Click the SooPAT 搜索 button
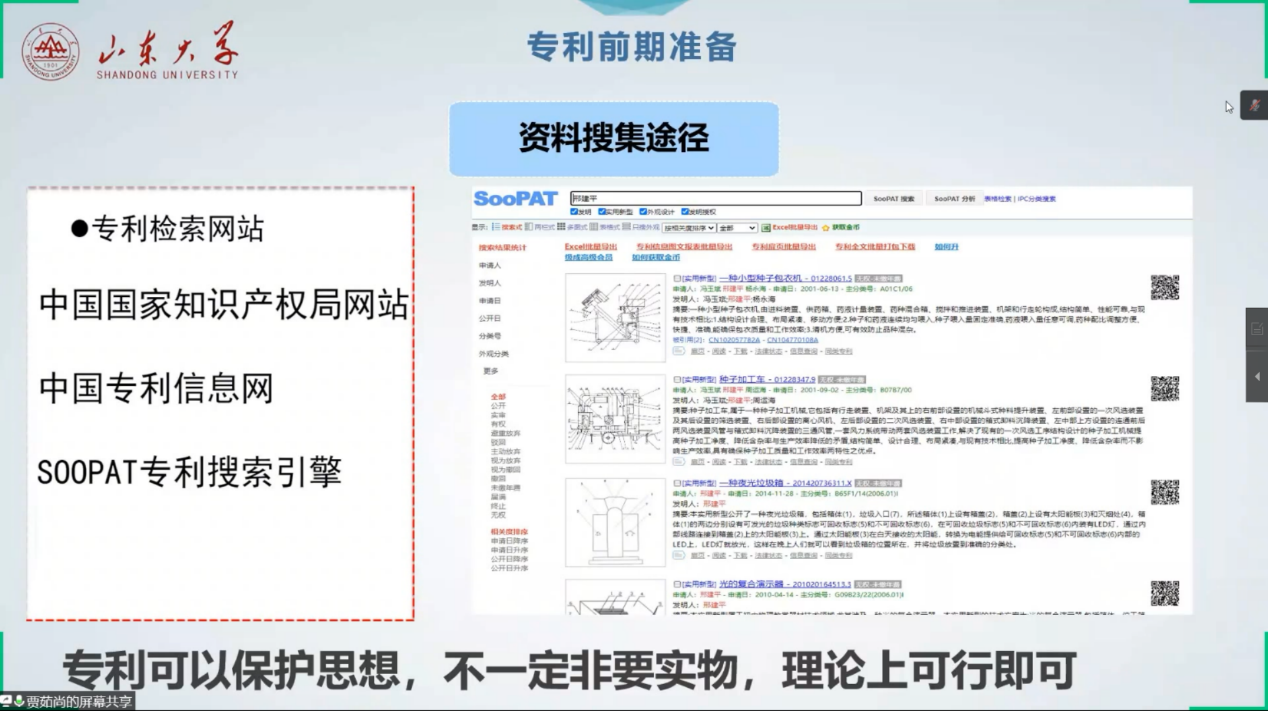Viewport: 1268px width, 711px height. click(894, 199)
